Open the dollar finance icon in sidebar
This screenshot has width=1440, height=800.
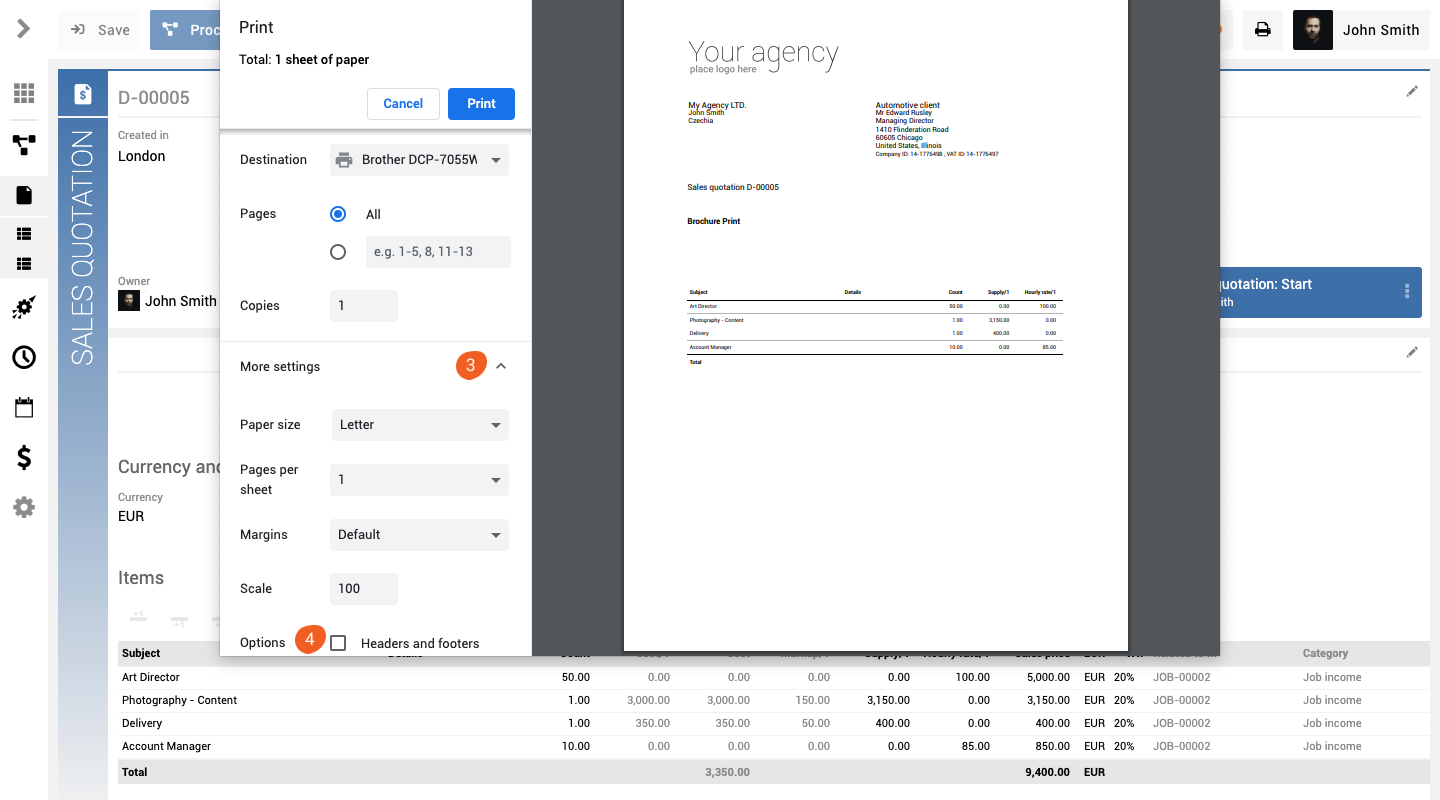click(x=24, y=458)
